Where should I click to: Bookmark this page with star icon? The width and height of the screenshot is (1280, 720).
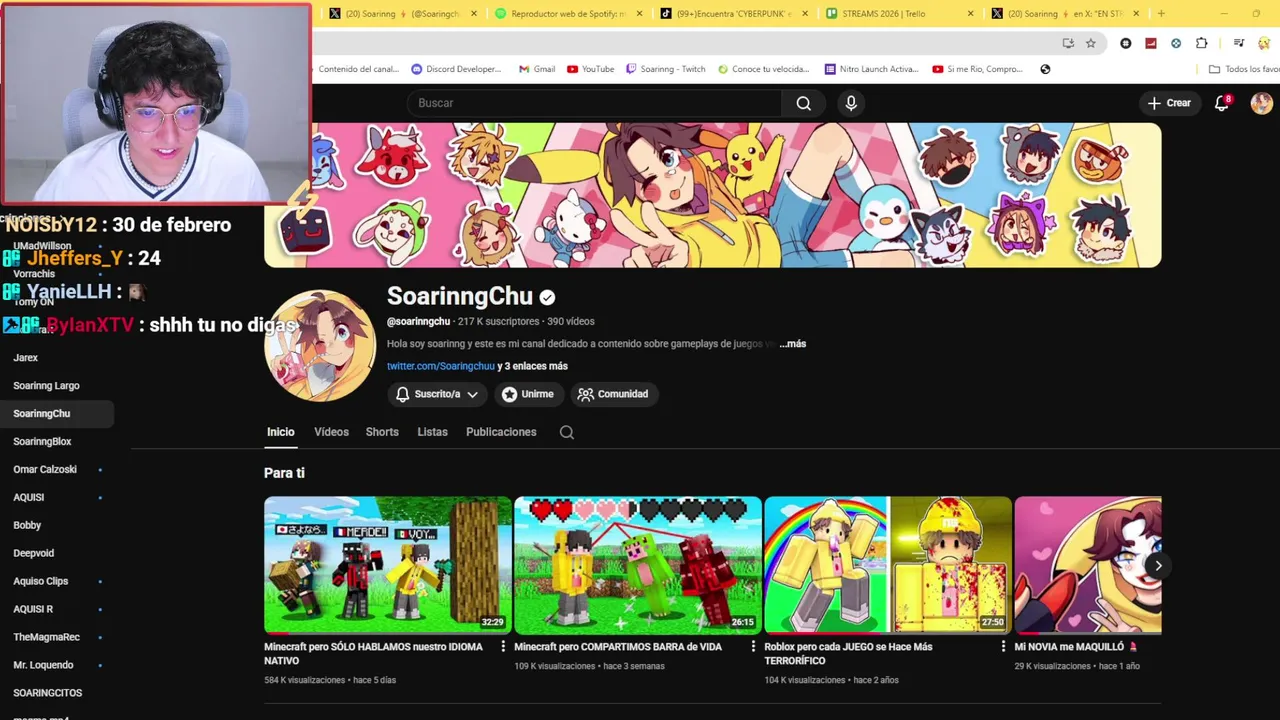point(1091,43)
